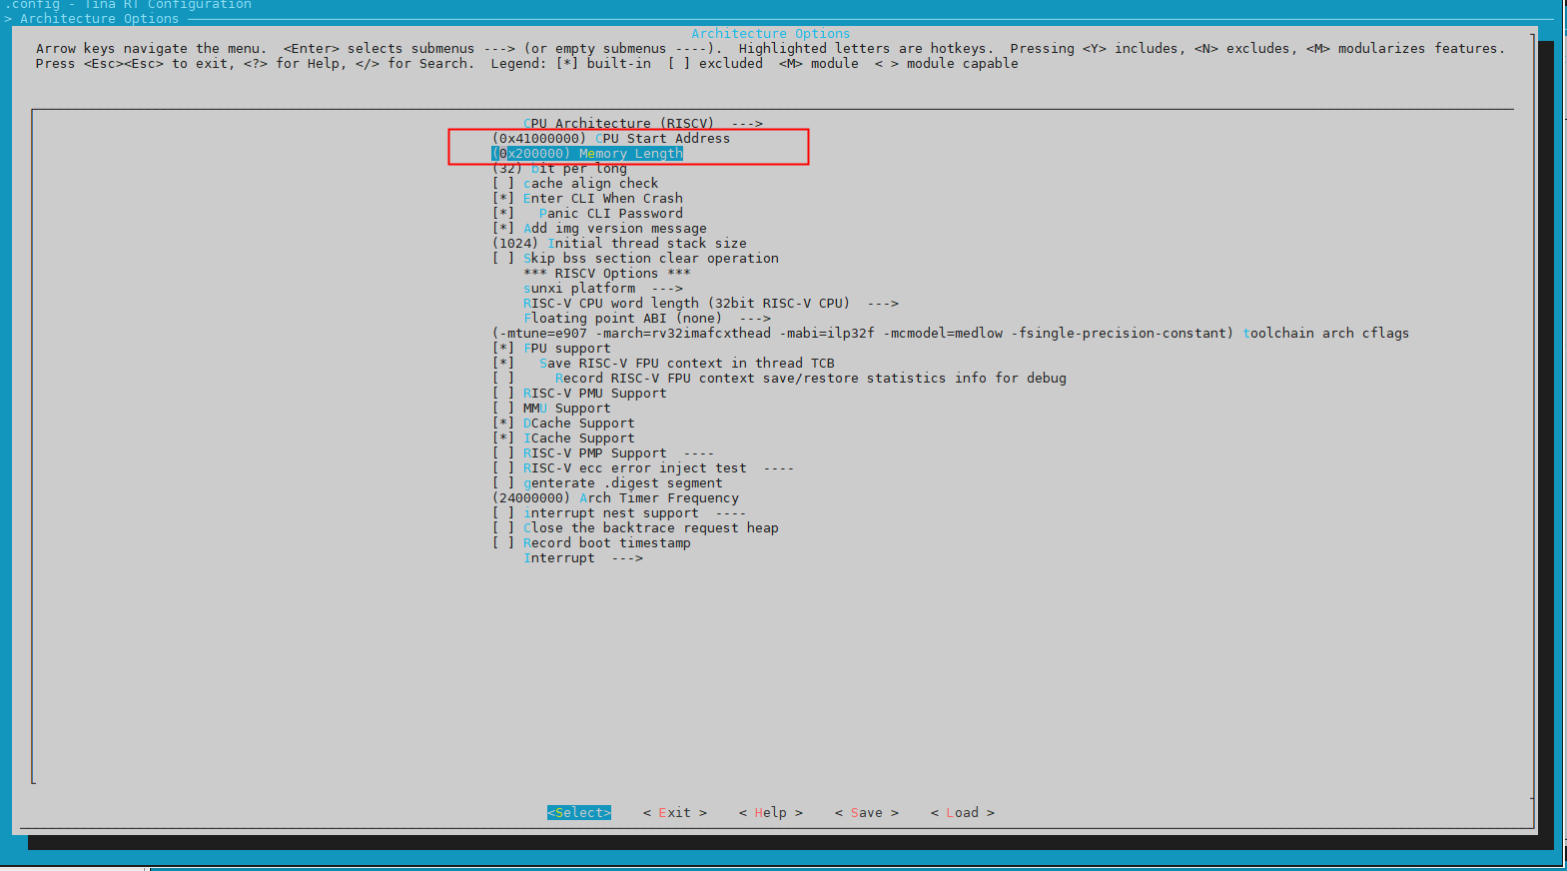Viewport: 1567px width, 871px height.
Task: Open Help from the bottom bar
Action: click(x=770, y=812)
